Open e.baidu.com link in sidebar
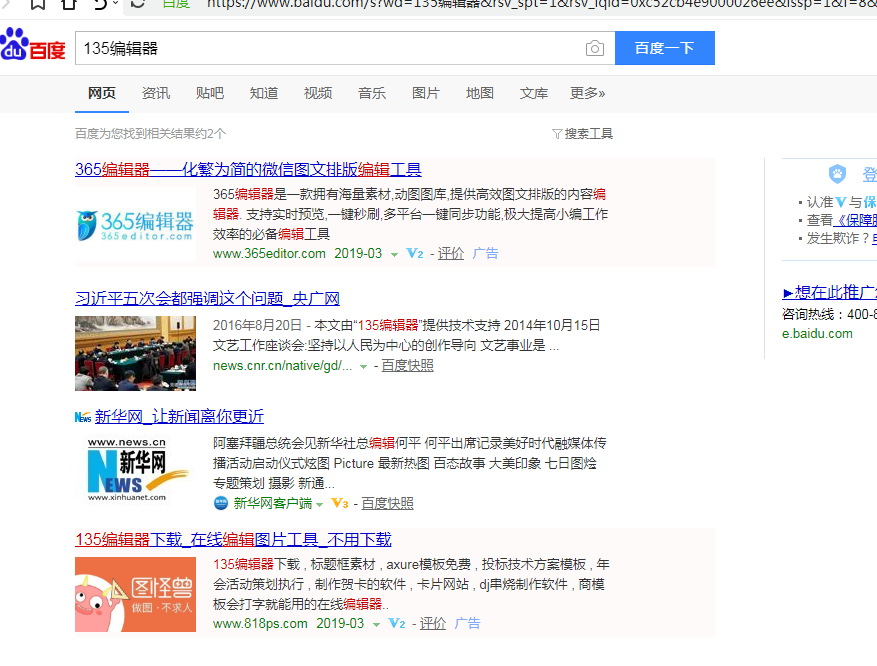 point(817,334)
